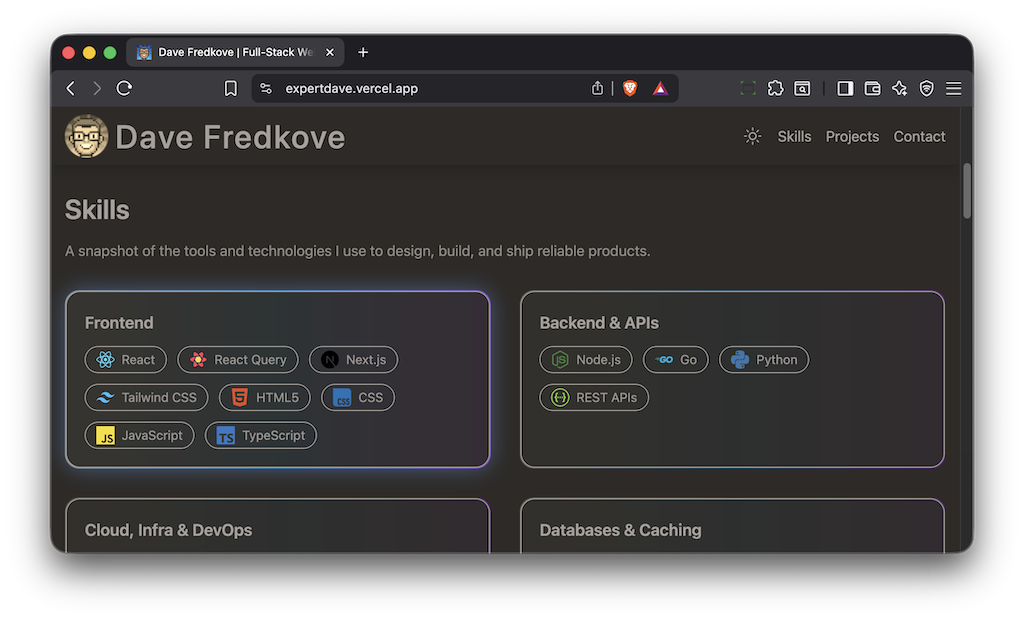Open Projects nav link

[852, 137]
